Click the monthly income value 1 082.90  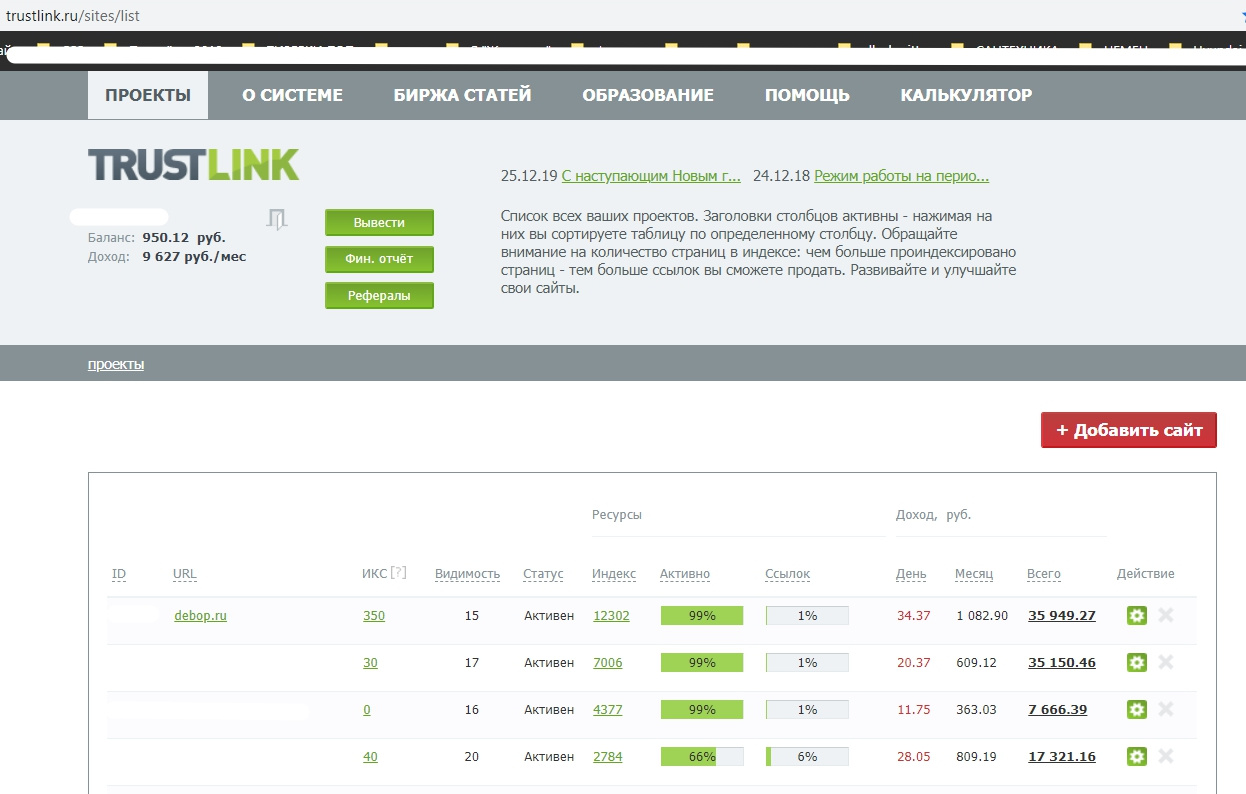pos(983,616)
